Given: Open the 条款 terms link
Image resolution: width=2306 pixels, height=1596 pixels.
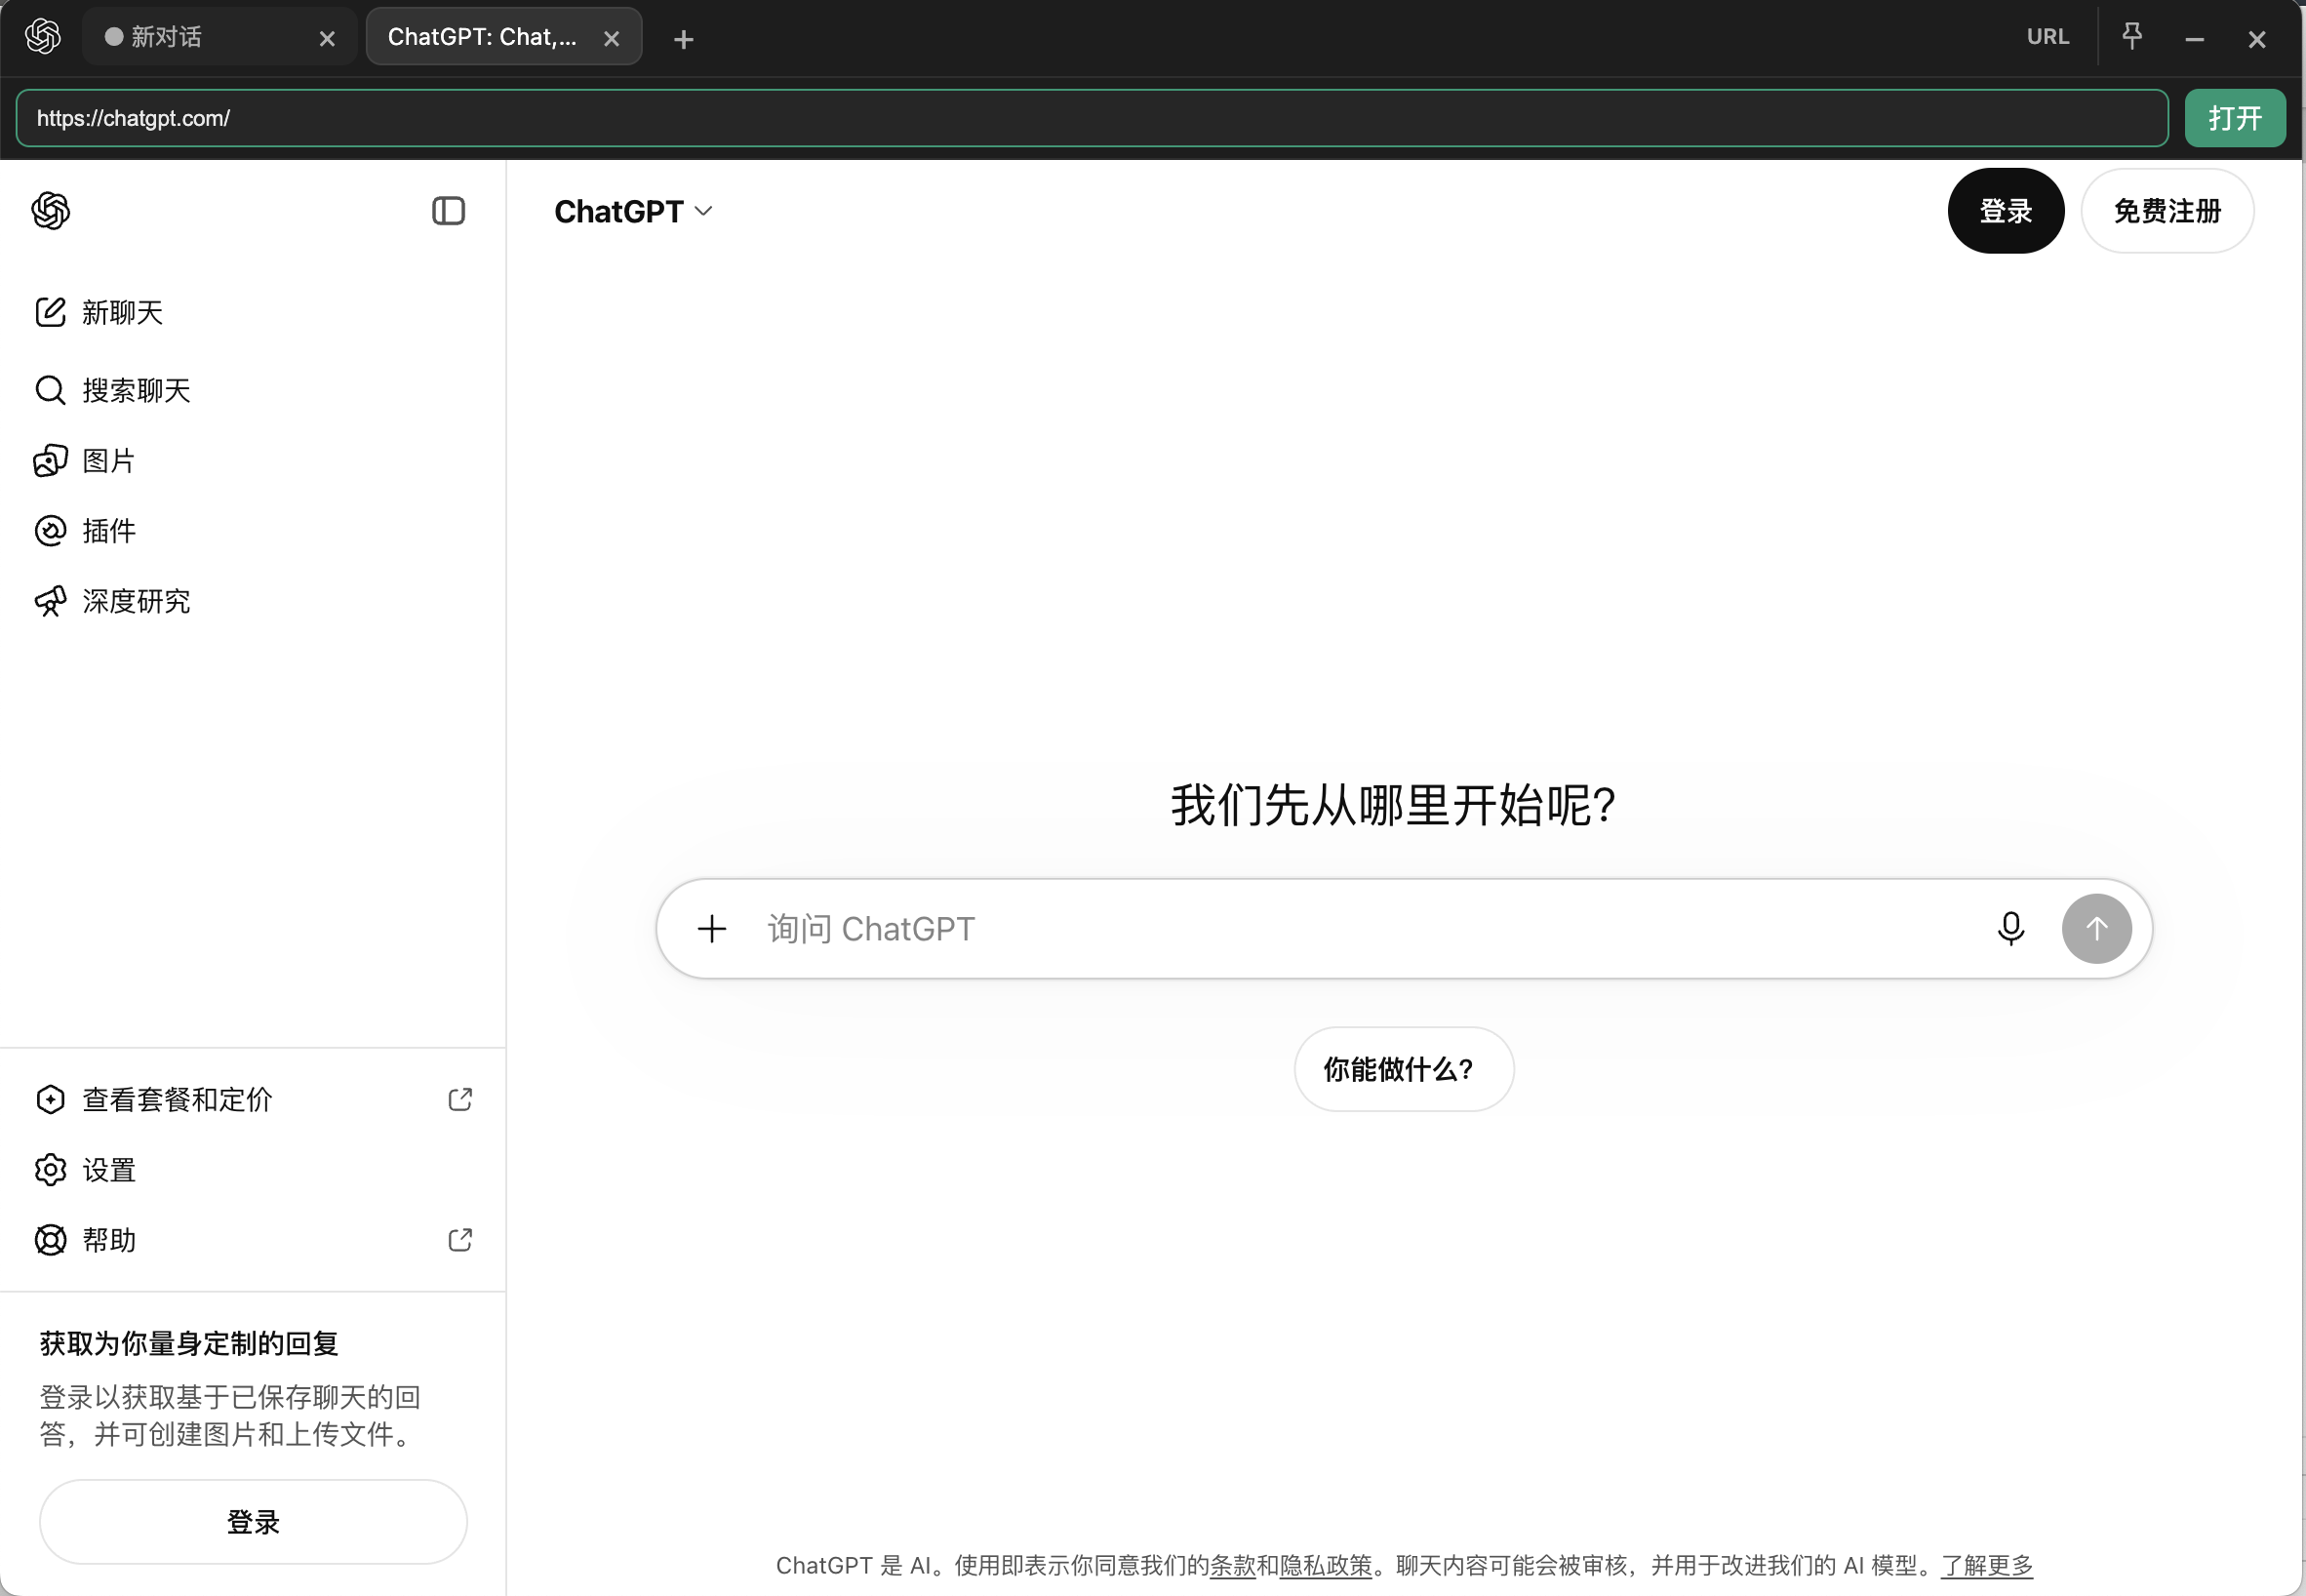Looking at the screenshot, I should (1233, 1566).
